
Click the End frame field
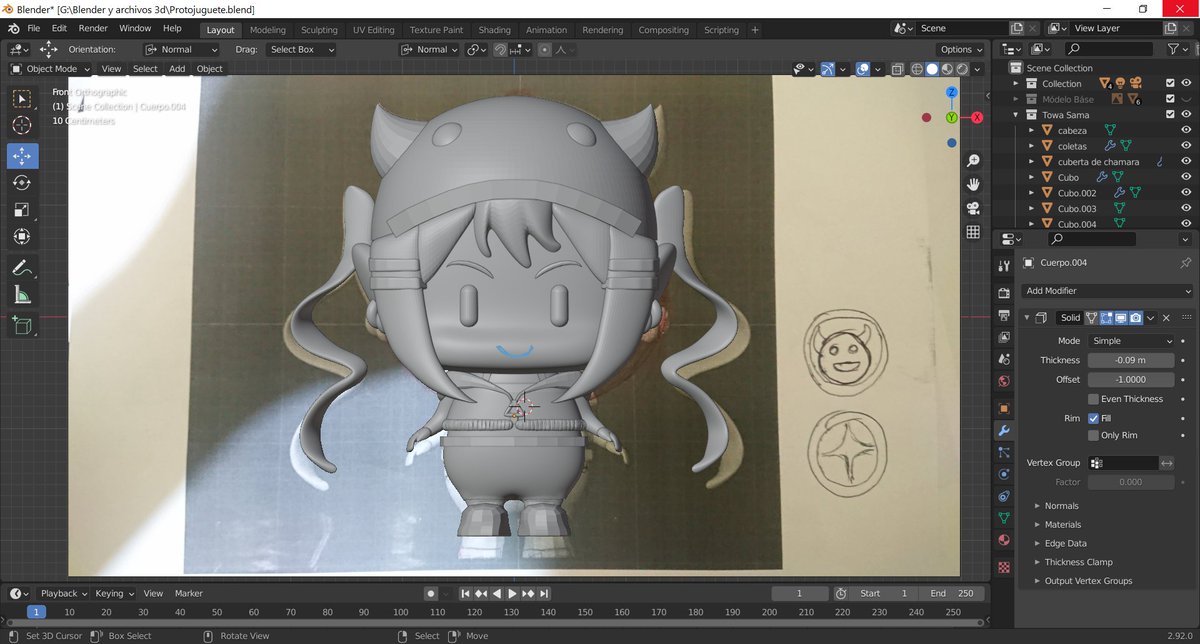(952, 593)
